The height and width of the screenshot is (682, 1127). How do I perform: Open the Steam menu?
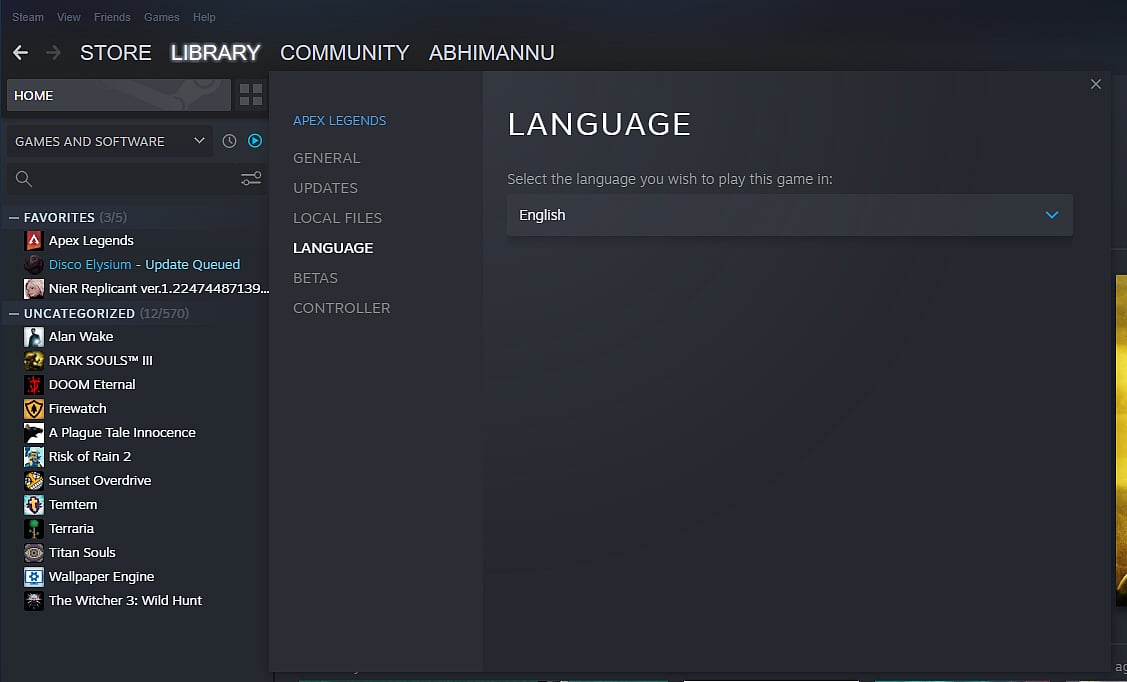[x=27, y=17]
